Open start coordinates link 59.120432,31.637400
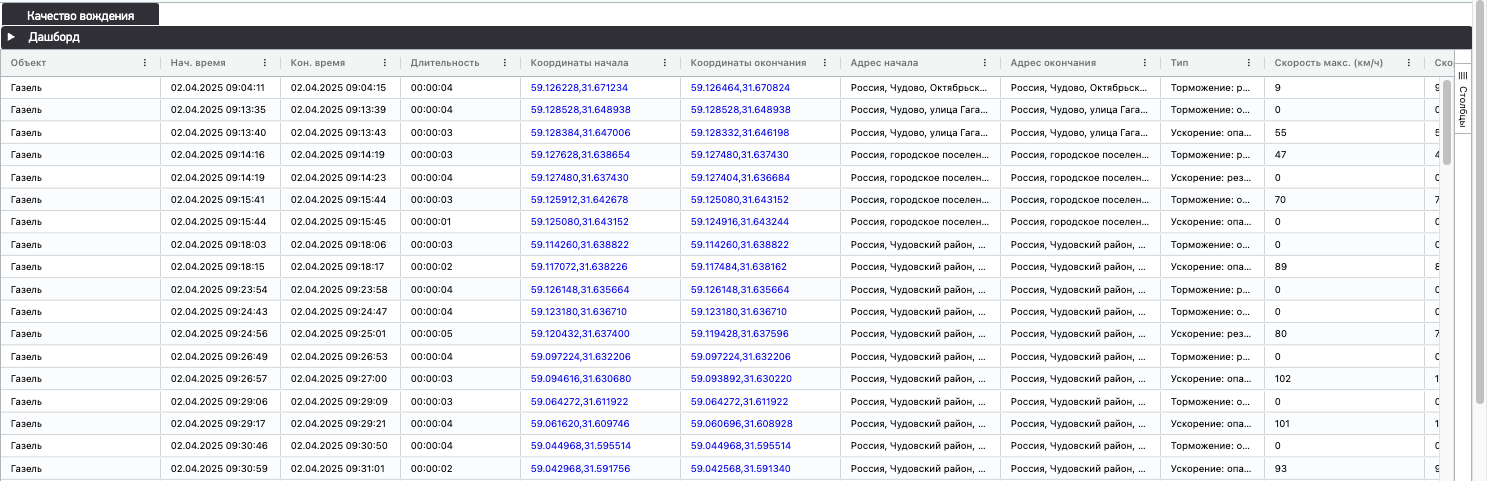This screenshot has width=1487, height=481. [580, 332]
